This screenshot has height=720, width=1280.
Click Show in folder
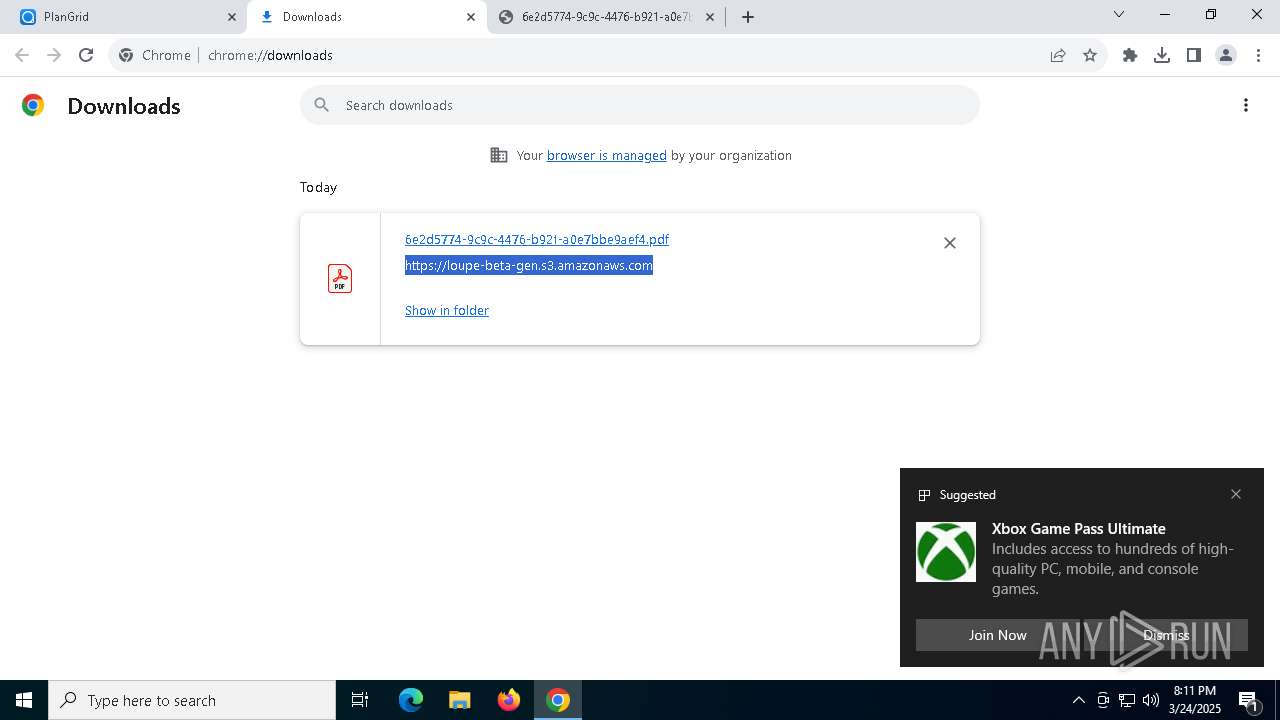pos(447,310)
